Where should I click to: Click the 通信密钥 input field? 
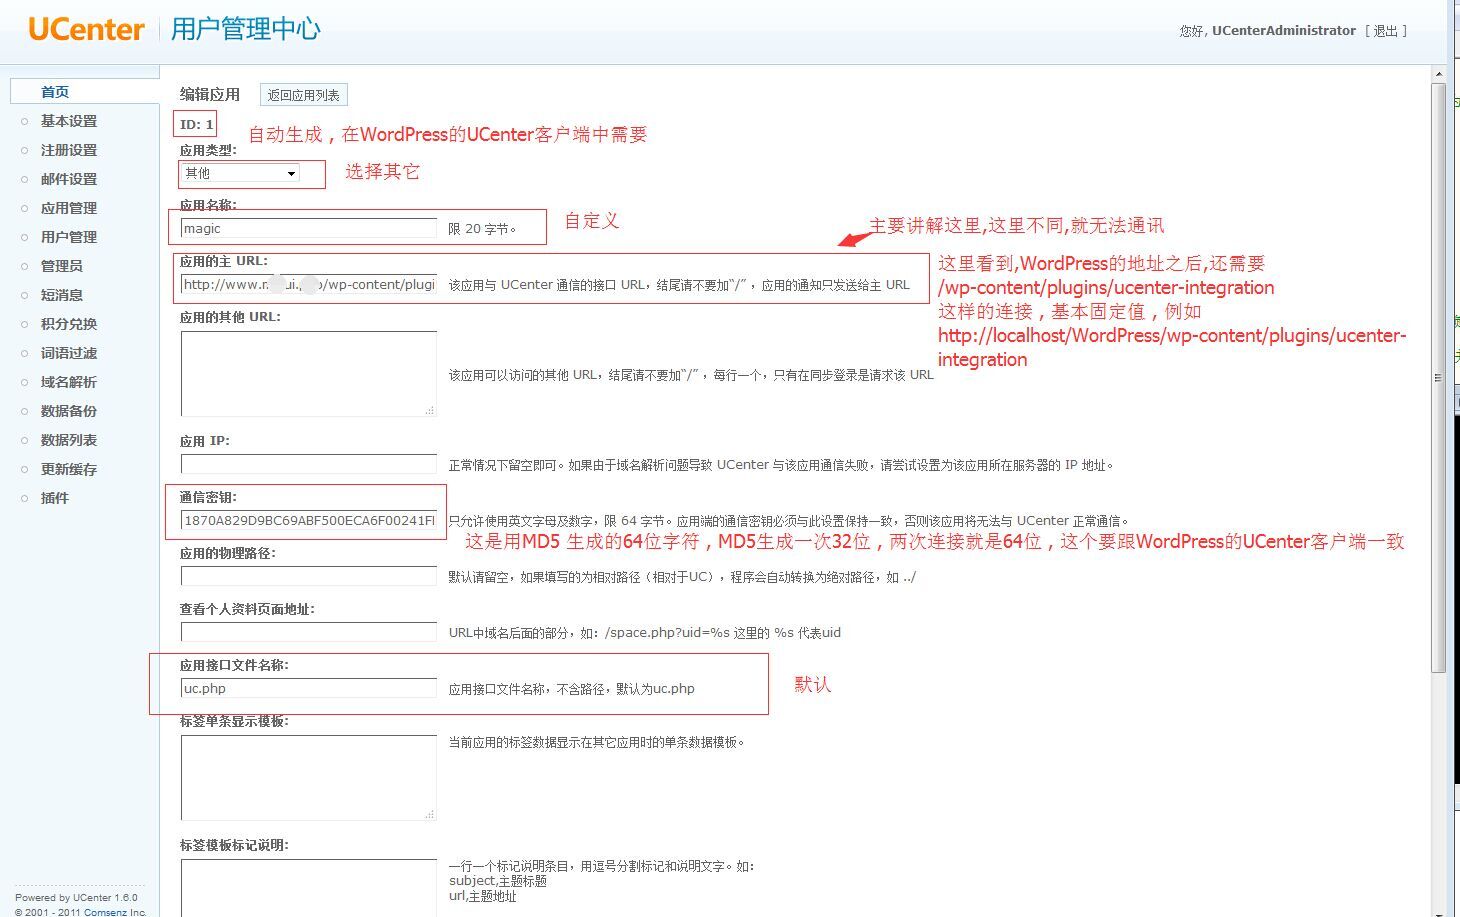(x=309, y=520)
